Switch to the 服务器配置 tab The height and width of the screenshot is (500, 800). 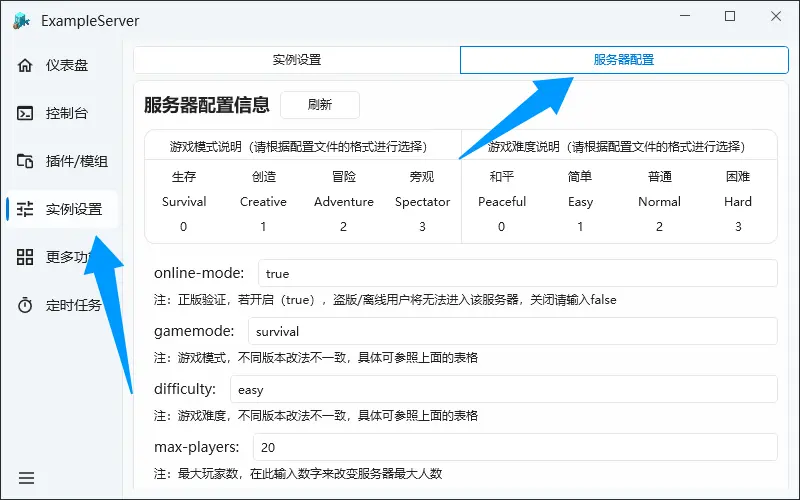click(624, 60)
